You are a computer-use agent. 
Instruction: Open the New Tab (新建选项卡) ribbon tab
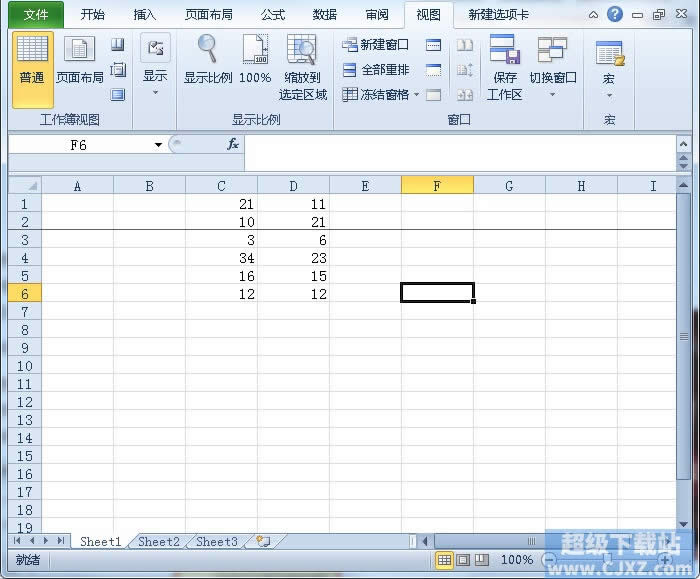tap(499, 15)
